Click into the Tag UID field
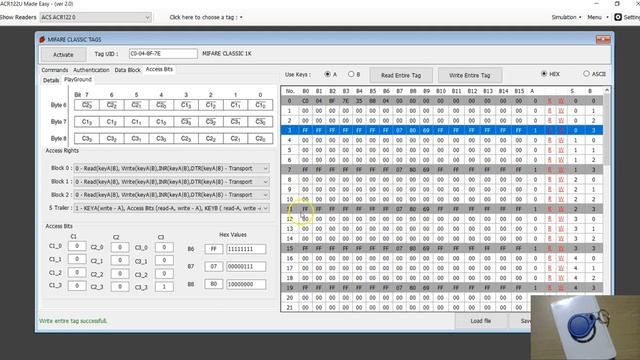This screenshot has width=640, height=360. pyautogui.click(x=163, y=53)
